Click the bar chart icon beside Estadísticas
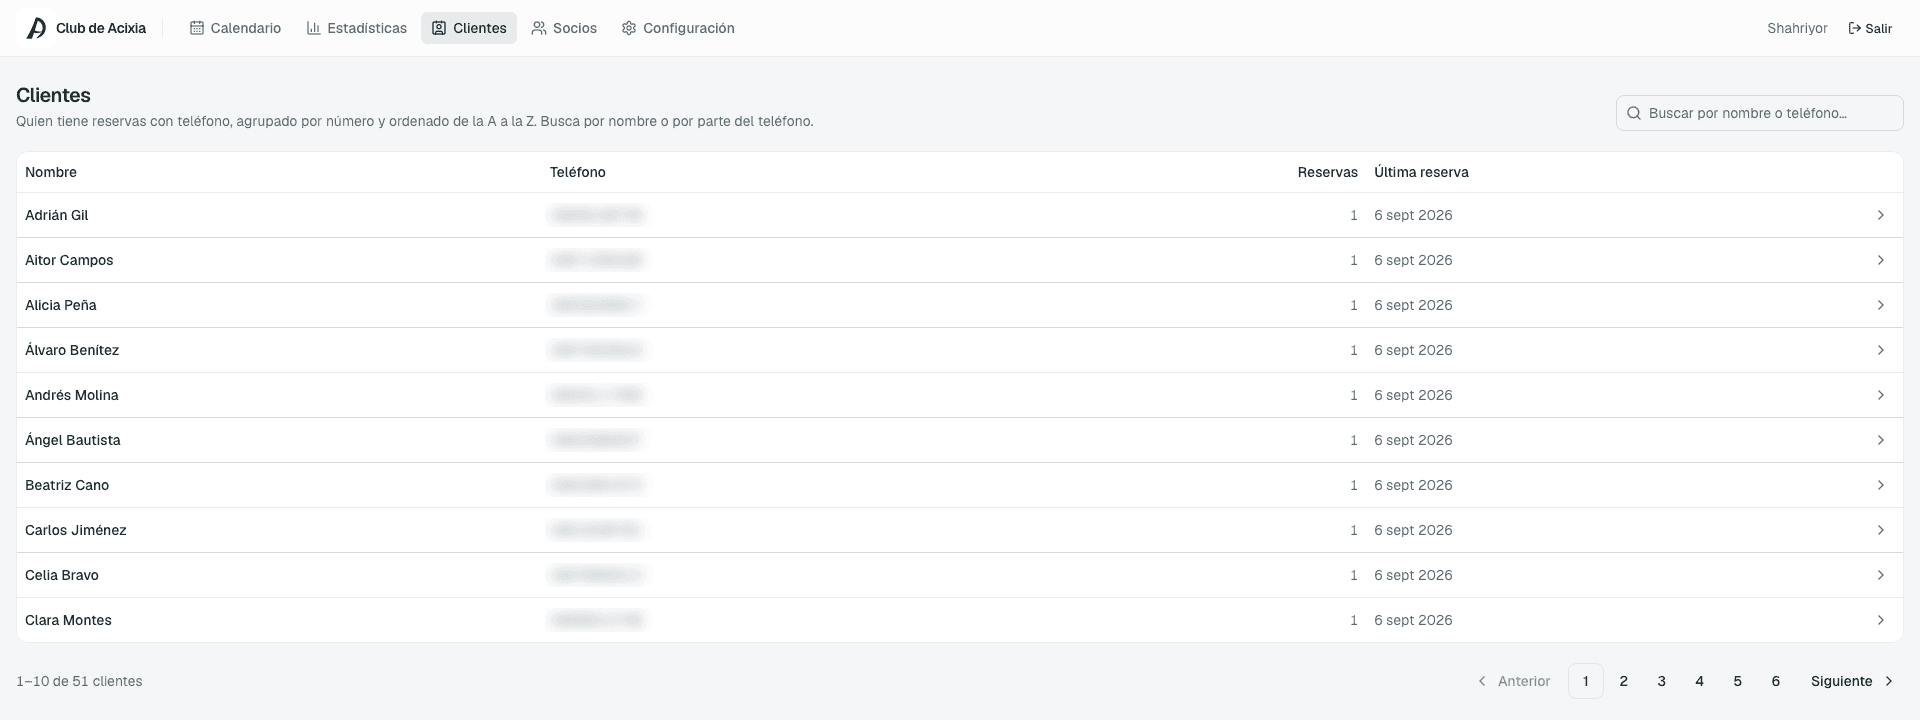Viewport: 1920px width, 720px height. (x=313, y=28)
